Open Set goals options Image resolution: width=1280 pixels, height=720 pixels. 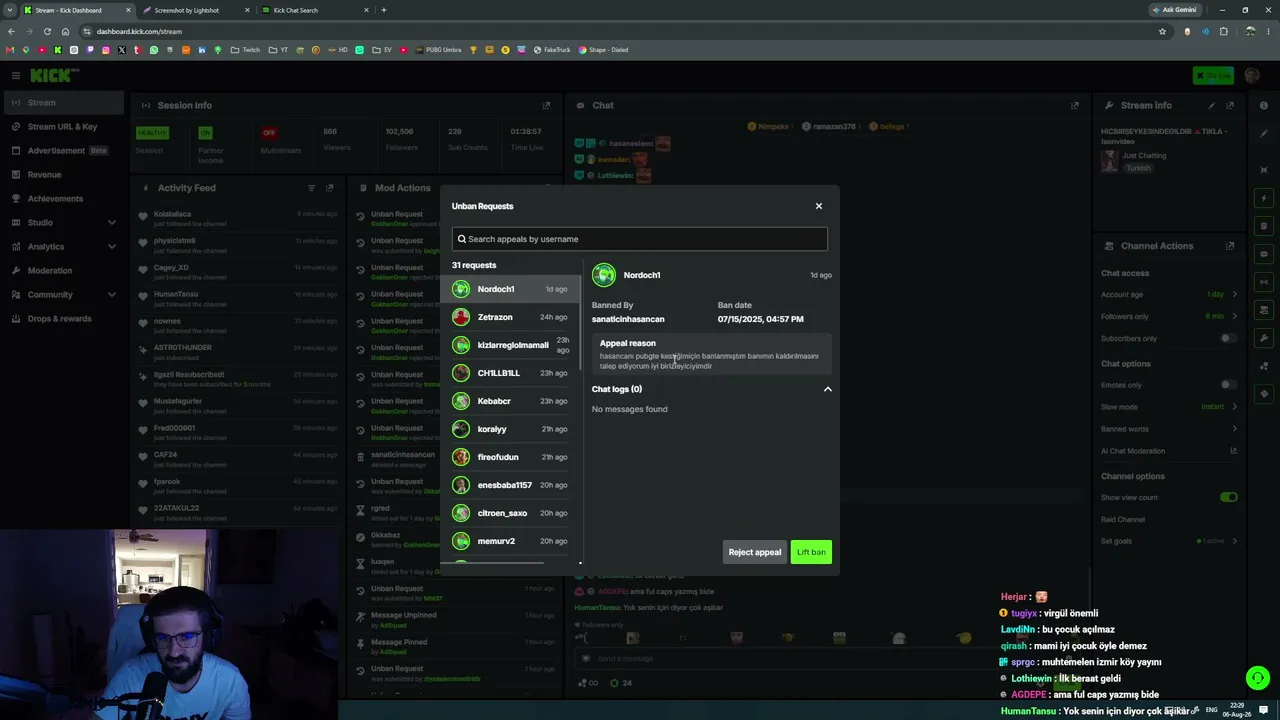1234,541
